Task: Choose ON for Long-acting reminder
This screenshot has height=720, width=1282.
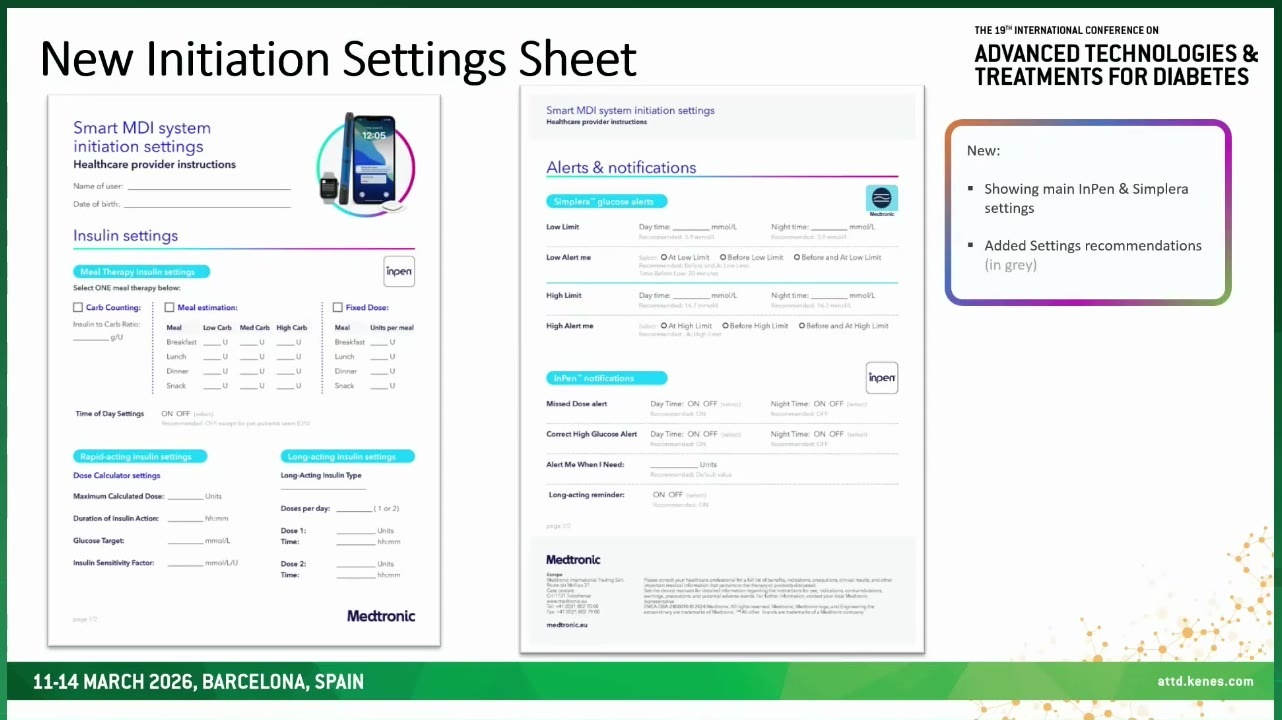Action: pyautogui.click(x=659, y=495)
